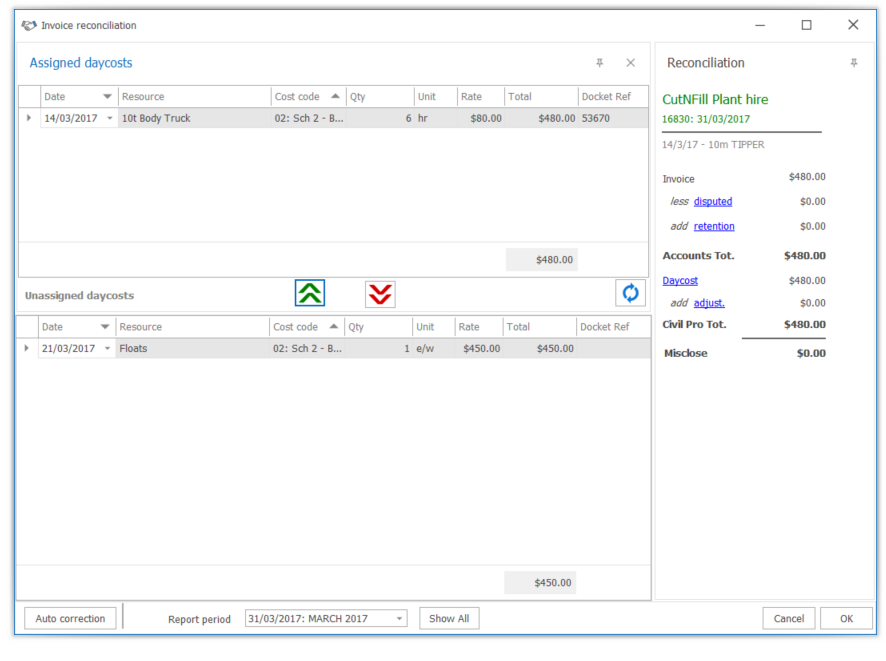Expand the 10t Body Truck row
Screen dimensions: 886x661
[x=29, y=118]
